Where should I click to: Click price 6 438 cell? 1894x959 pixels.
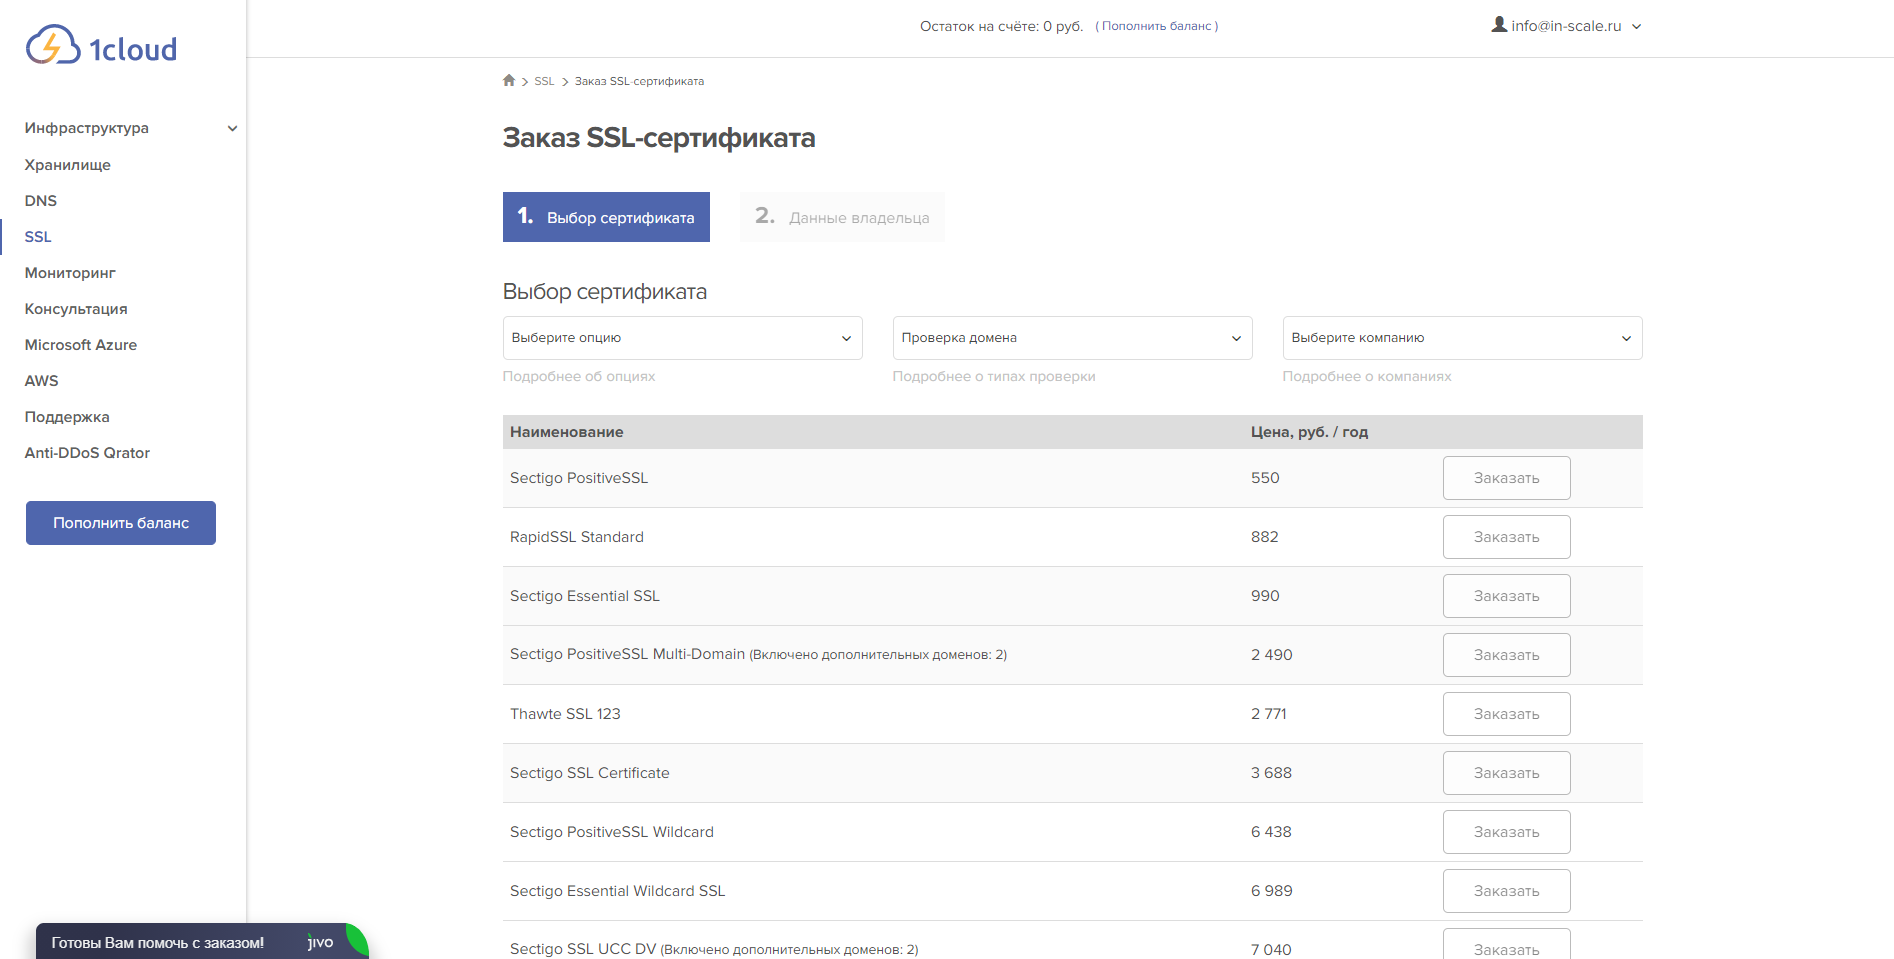pos(1271,832)
